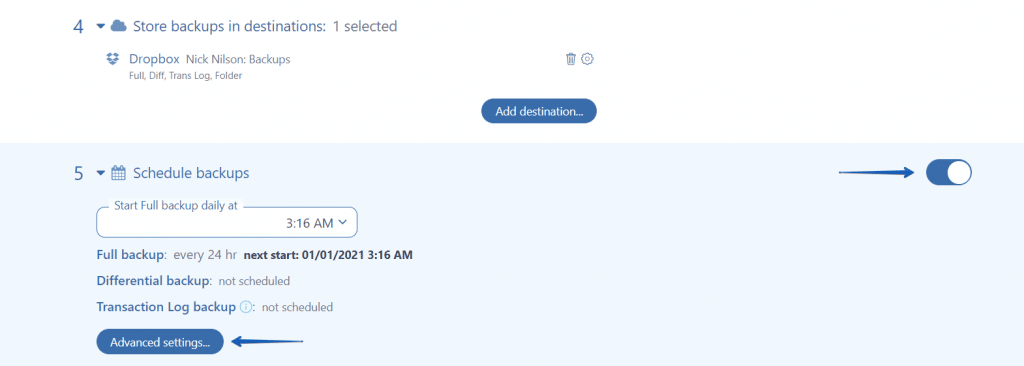The width and height of the screenshot is (1024, 366).
Task: Open the 3:16 AM time chevron
Action: 344,222
